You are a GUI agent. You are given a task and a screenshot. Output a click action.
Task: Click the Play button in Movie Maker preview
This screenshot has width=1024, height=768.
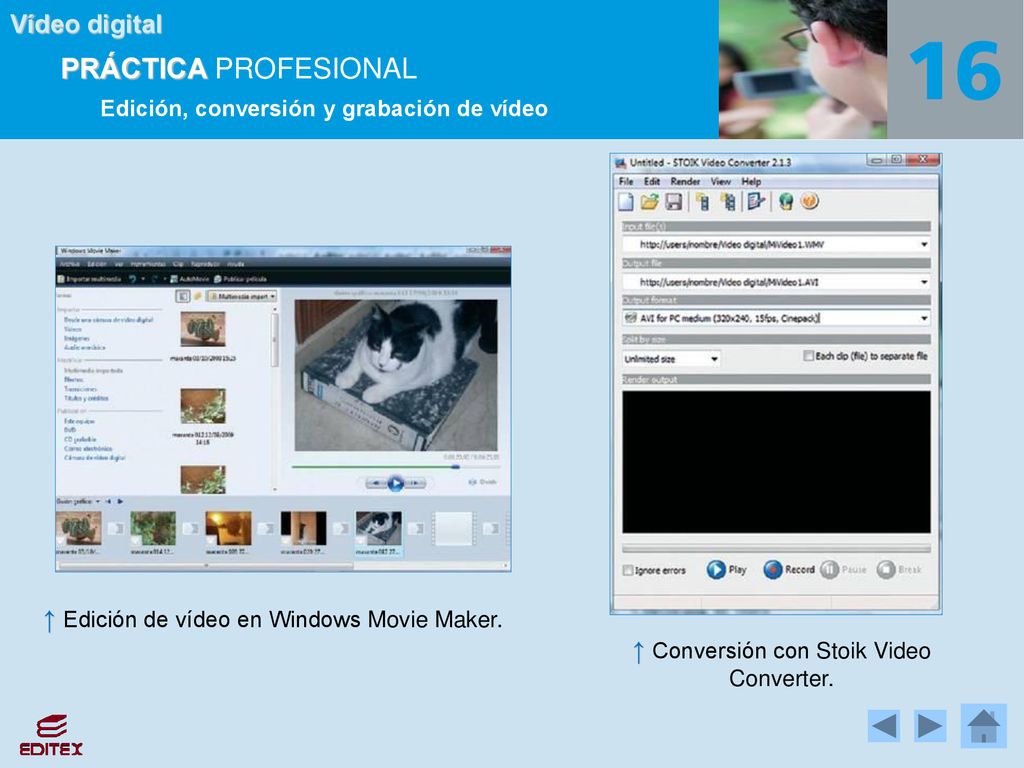click(x=395, y=483)
